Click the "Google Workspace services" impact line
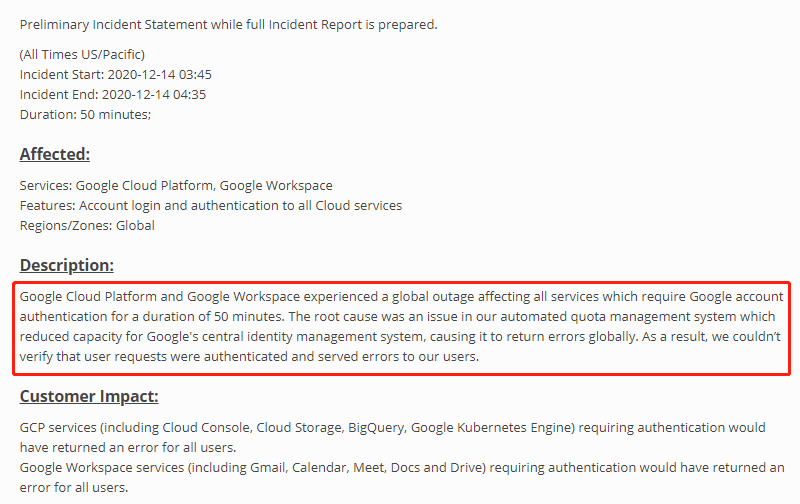This screenshot has width=800, height=504. [x=400, y=467]
